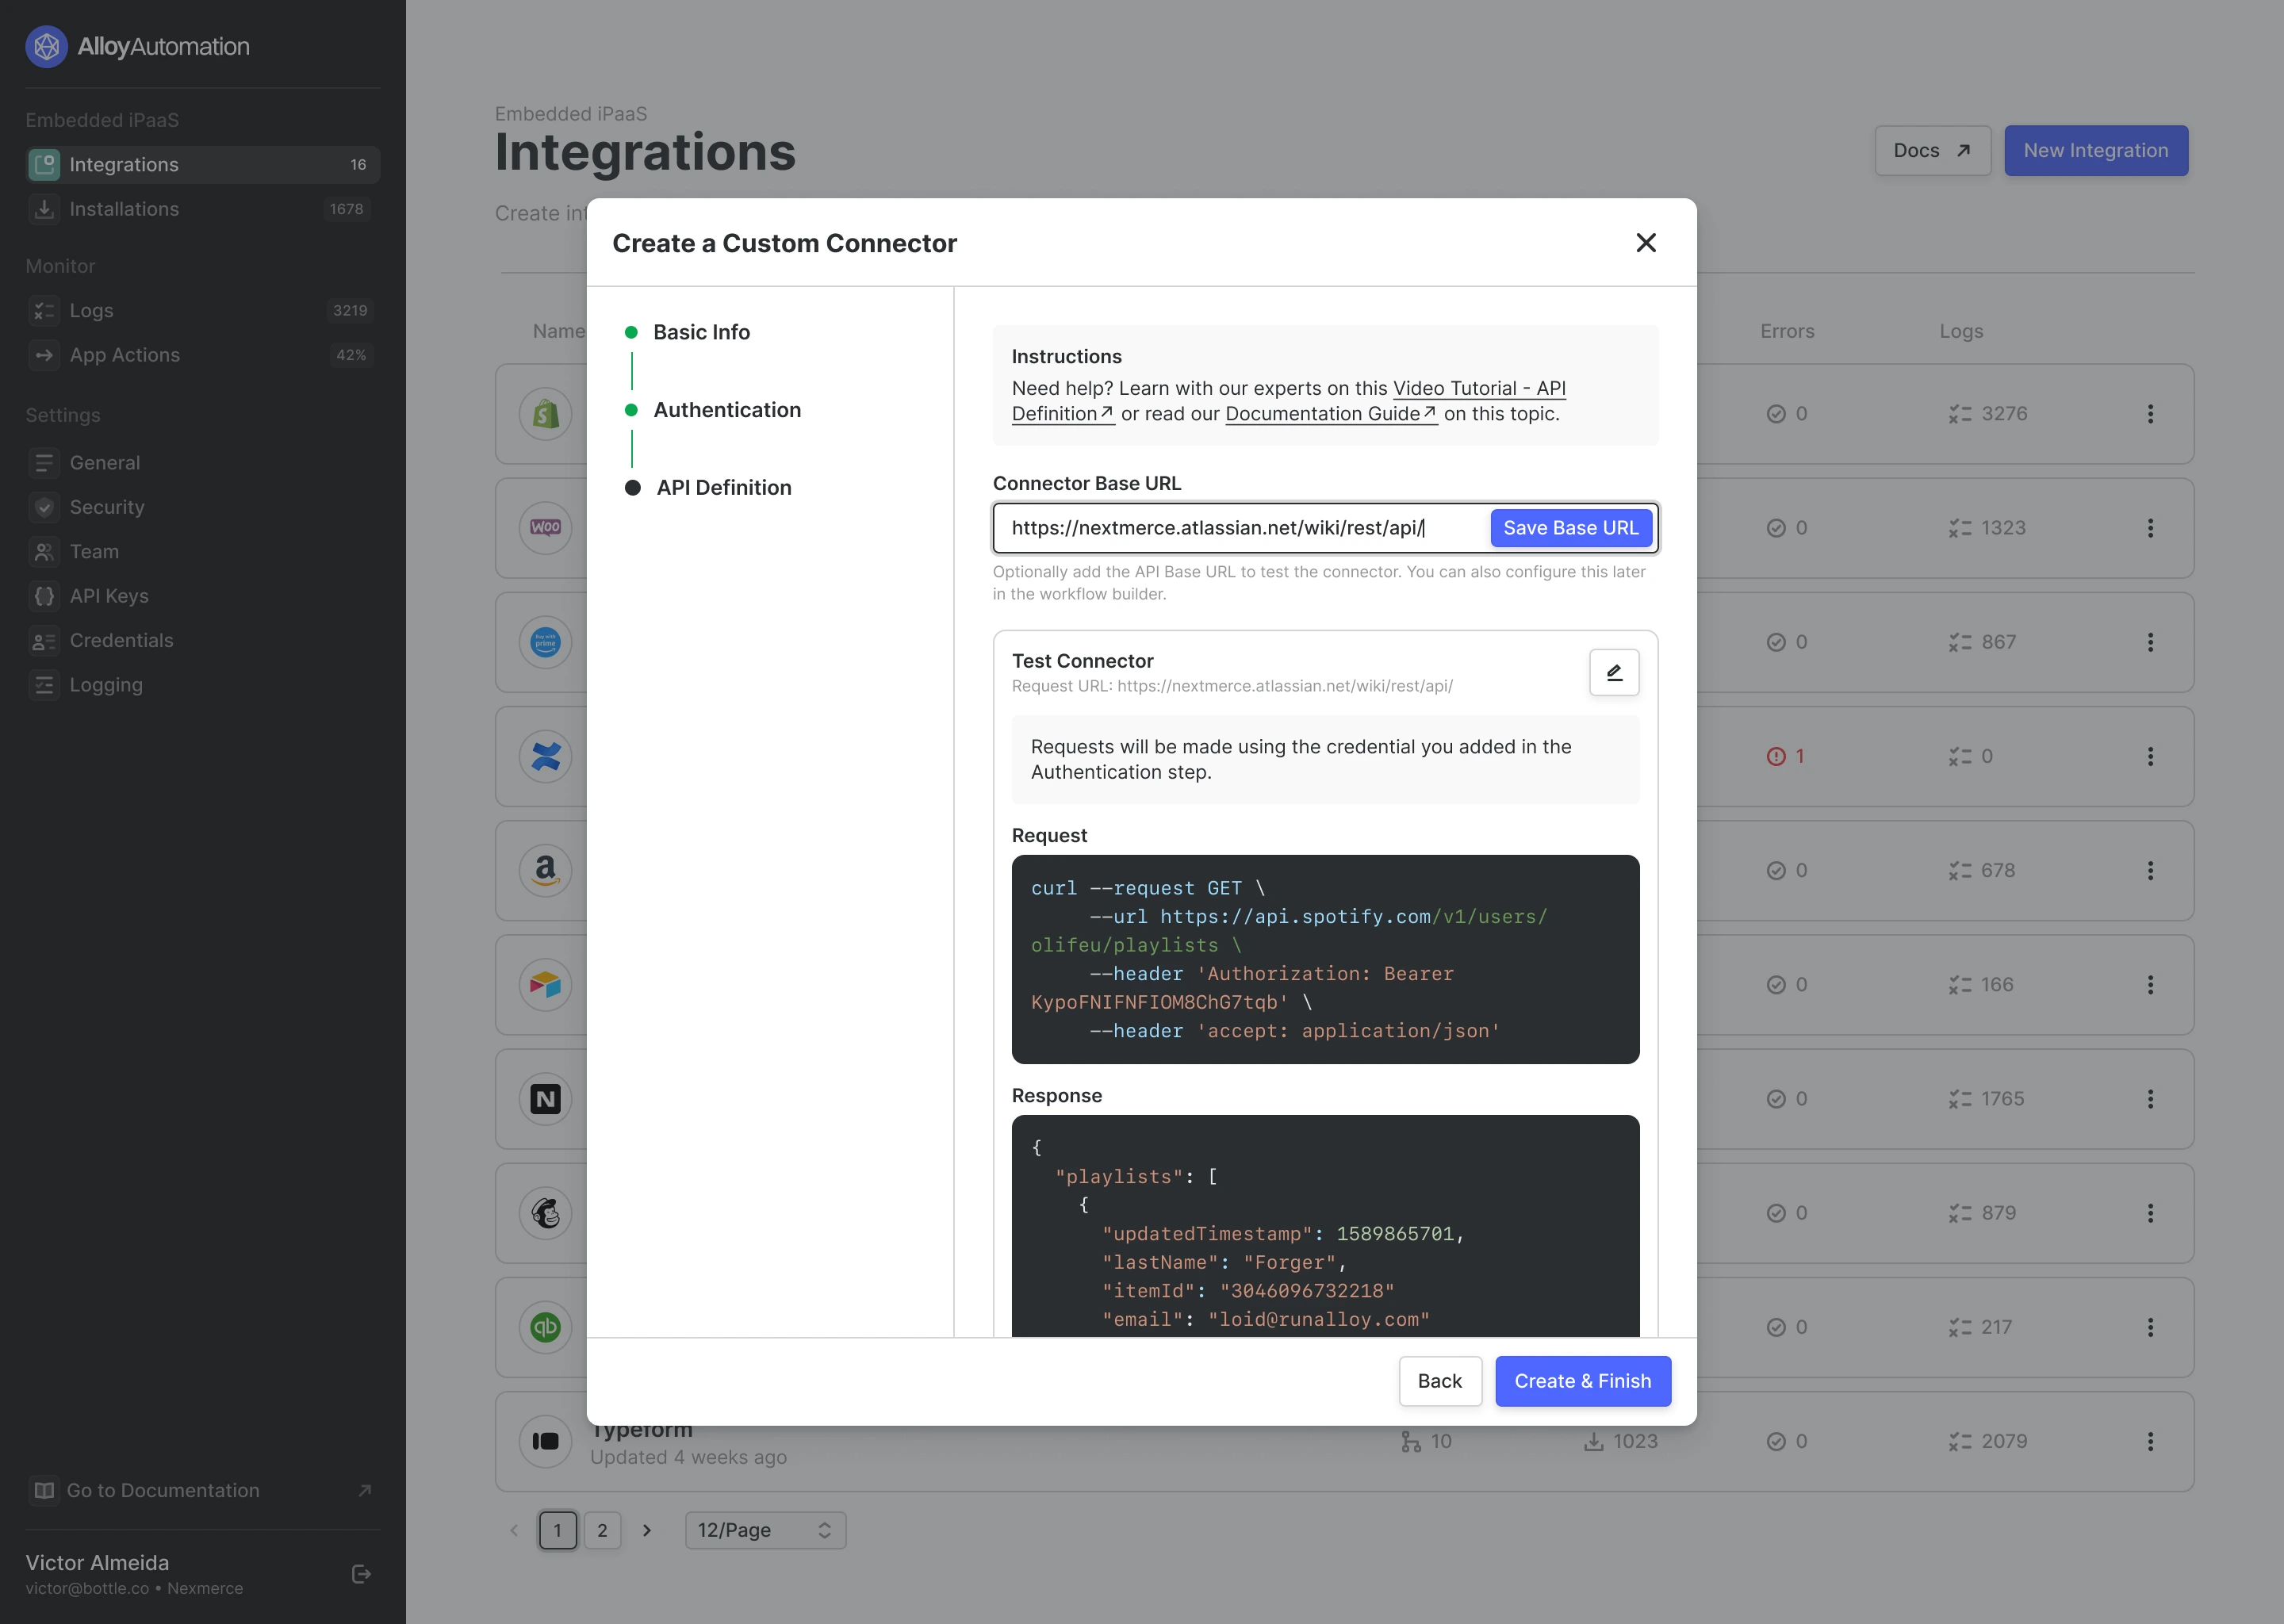
Task: Select page 1 in the pagination
Action: coord(557,1530)
